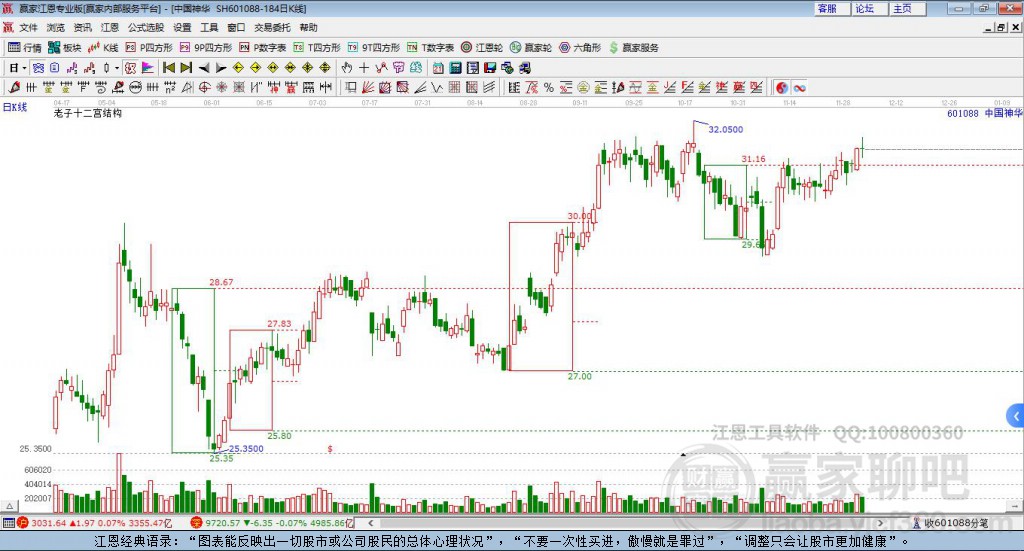Open the 赢家轮 wheel tool
Screen dimensions: 1024x551
pyautogui.click(x=530, y=48)
